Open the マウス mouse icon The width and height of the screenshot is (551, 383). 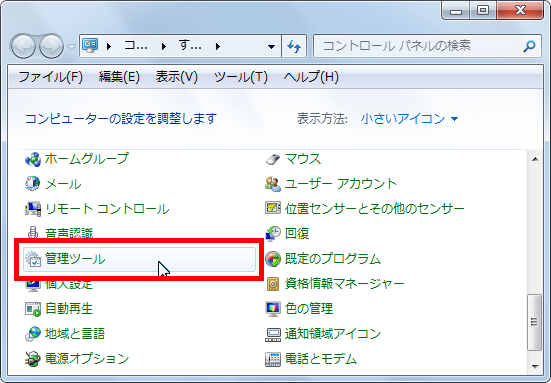coord(273,160)
